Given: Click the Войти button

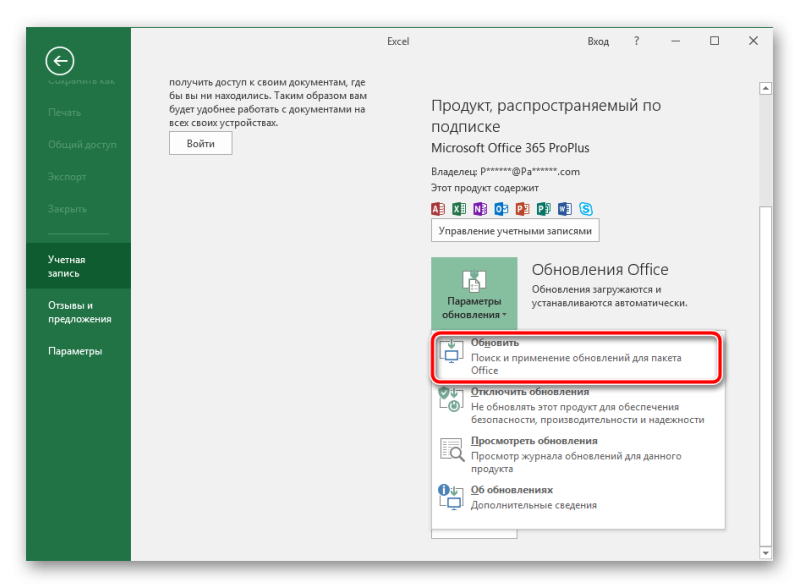Looking at the screenshot, I should pos(201,143).
